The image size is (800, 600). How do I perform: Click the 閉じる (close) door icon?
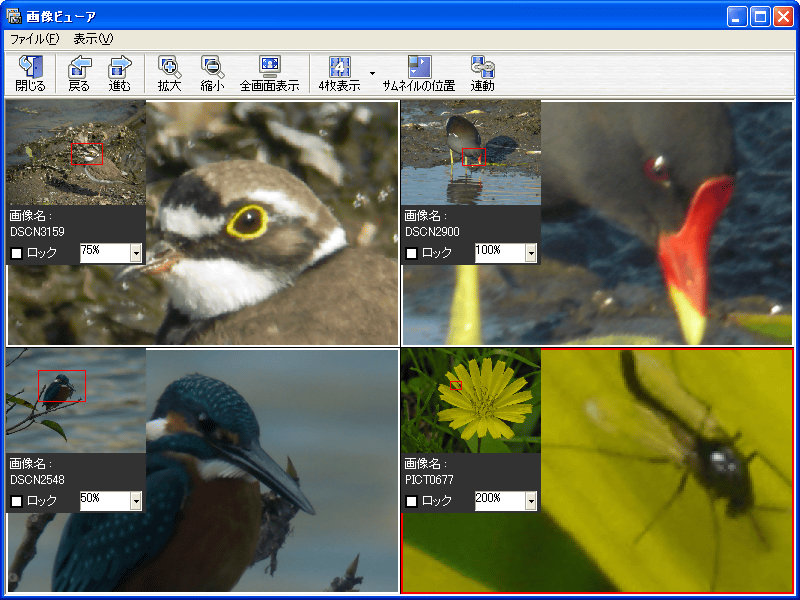click(31, 66)
